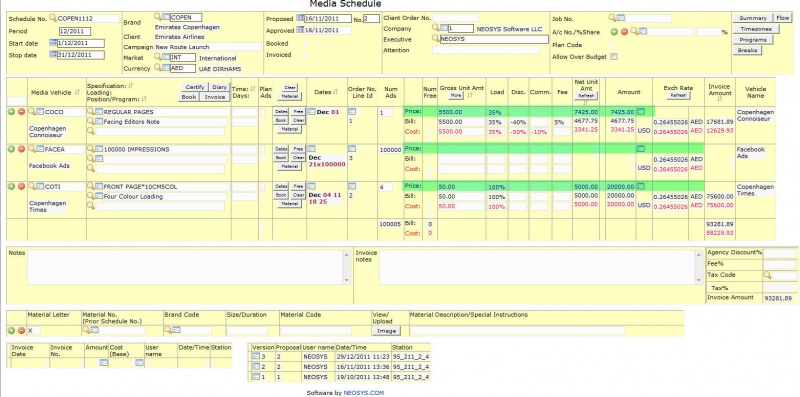800x397 pixels.
Task: Sort by Media Vehicle column arrows
Action: tap(78, 92)
